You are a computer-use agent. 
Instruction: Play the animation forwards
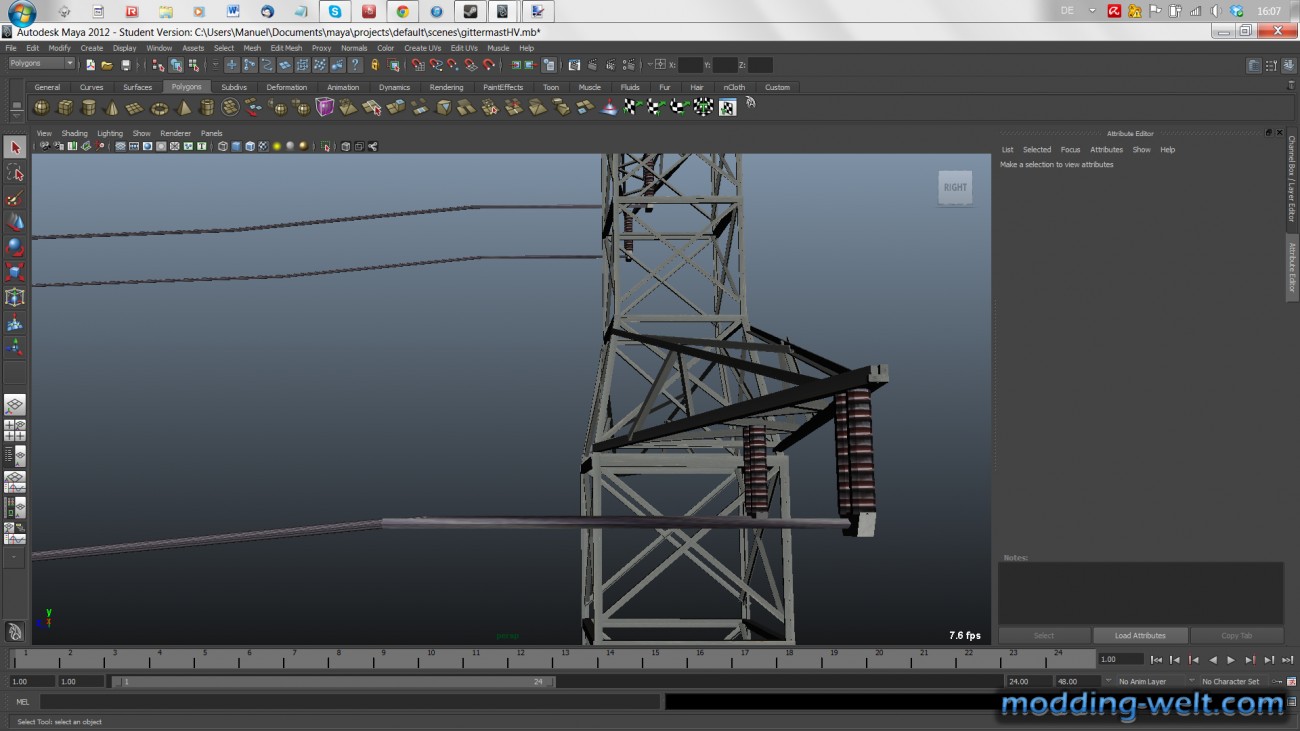pos(1231,660)
